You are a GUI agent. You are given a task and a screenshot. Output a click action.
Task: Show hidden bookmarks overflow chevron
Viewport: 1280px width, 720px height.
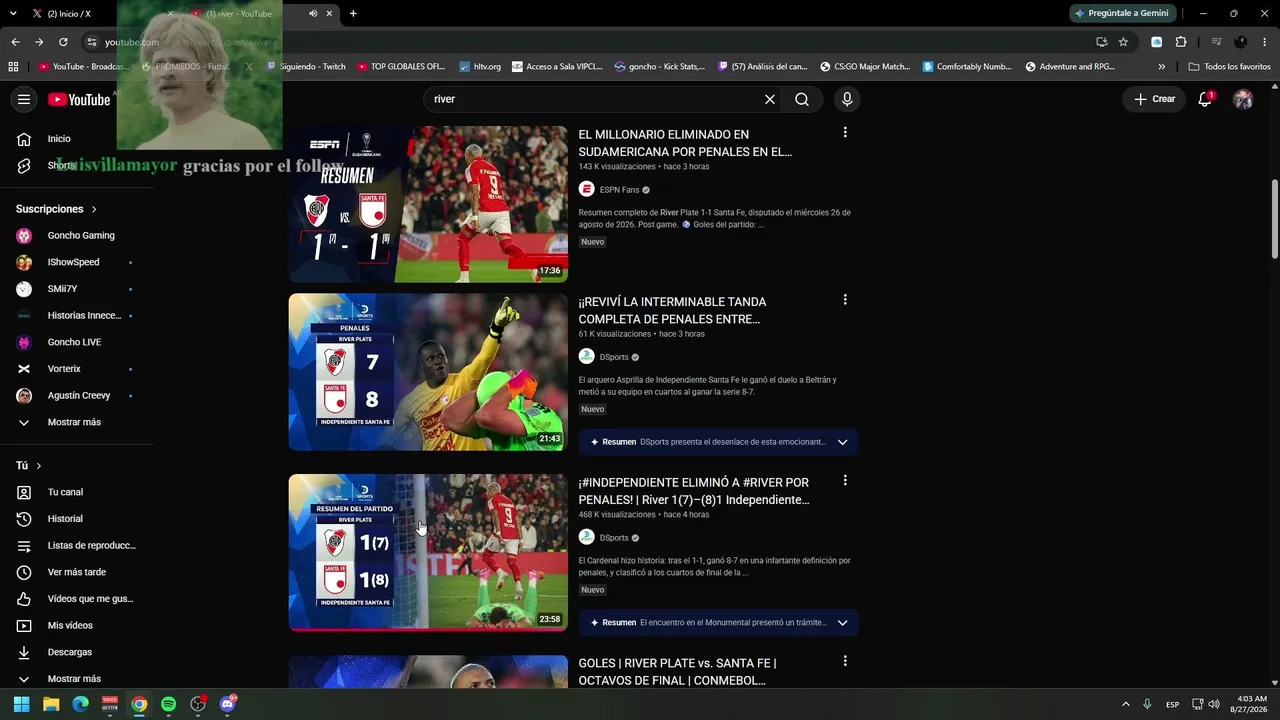tap(1161, 67)
